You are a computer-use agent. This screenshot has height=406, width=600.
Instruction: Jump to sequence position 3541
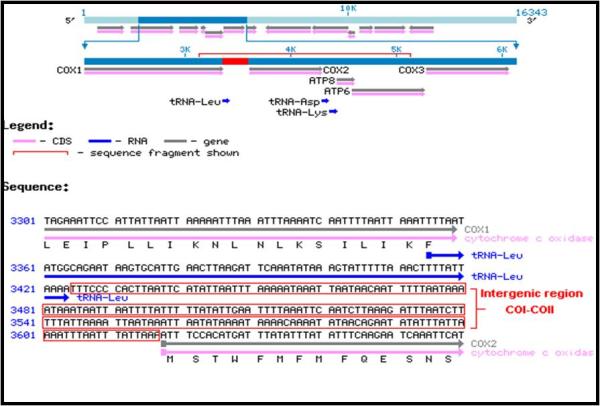24,324
